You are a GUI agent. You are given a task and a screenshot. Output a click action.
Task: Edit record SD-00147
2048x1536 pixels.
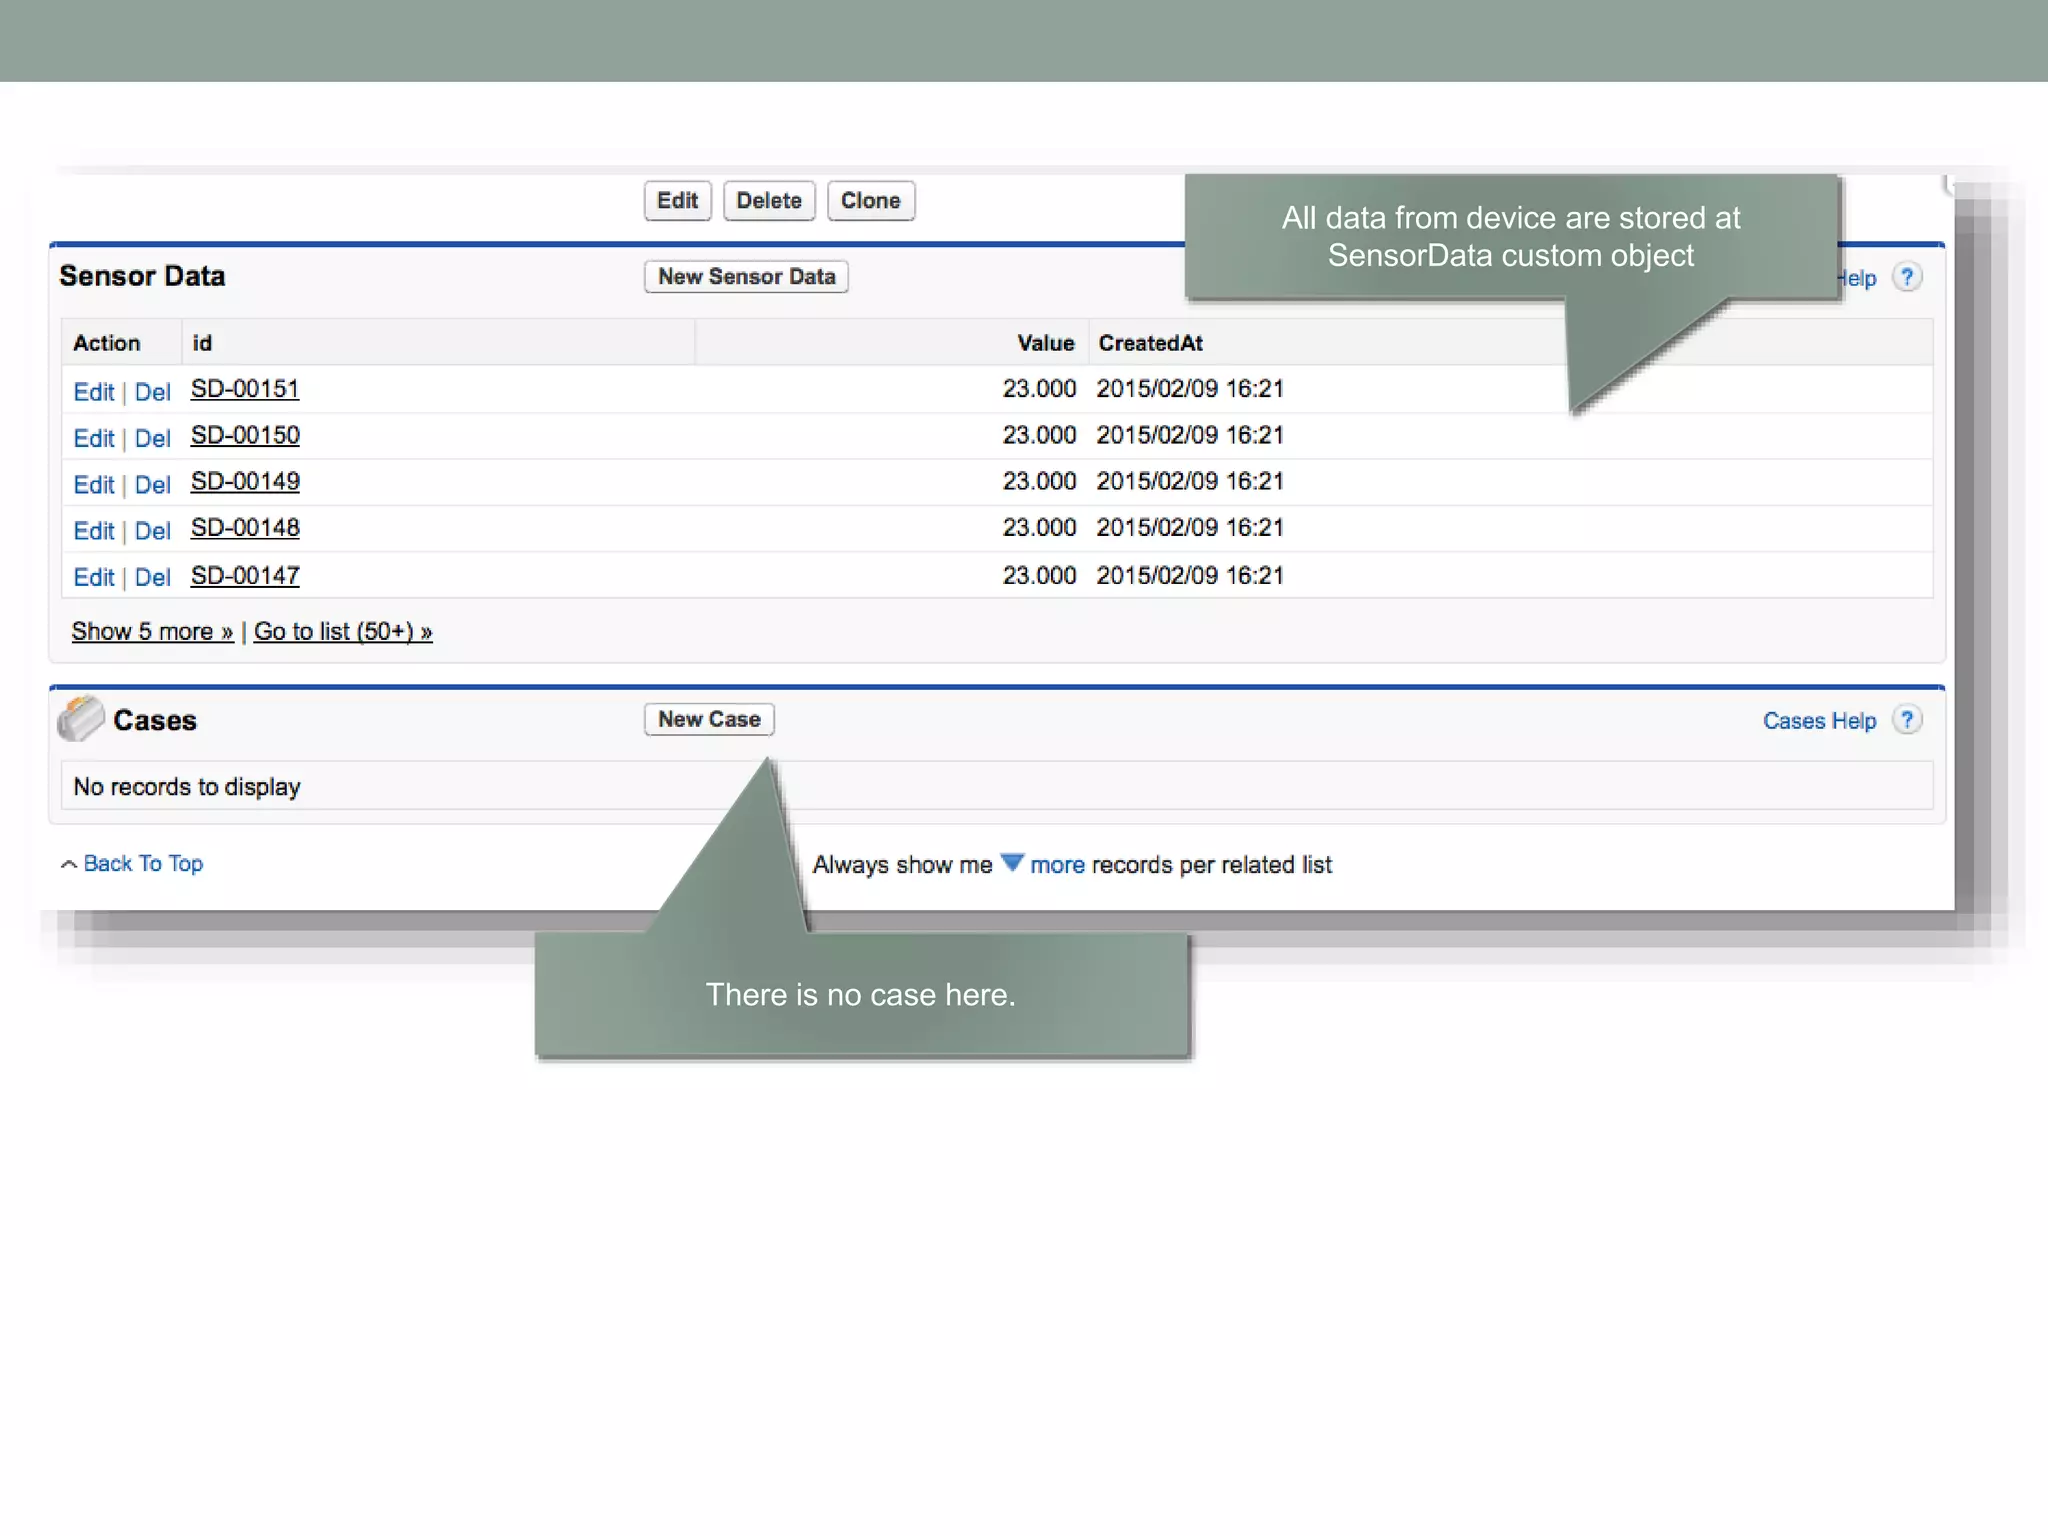tap(94, 577)
